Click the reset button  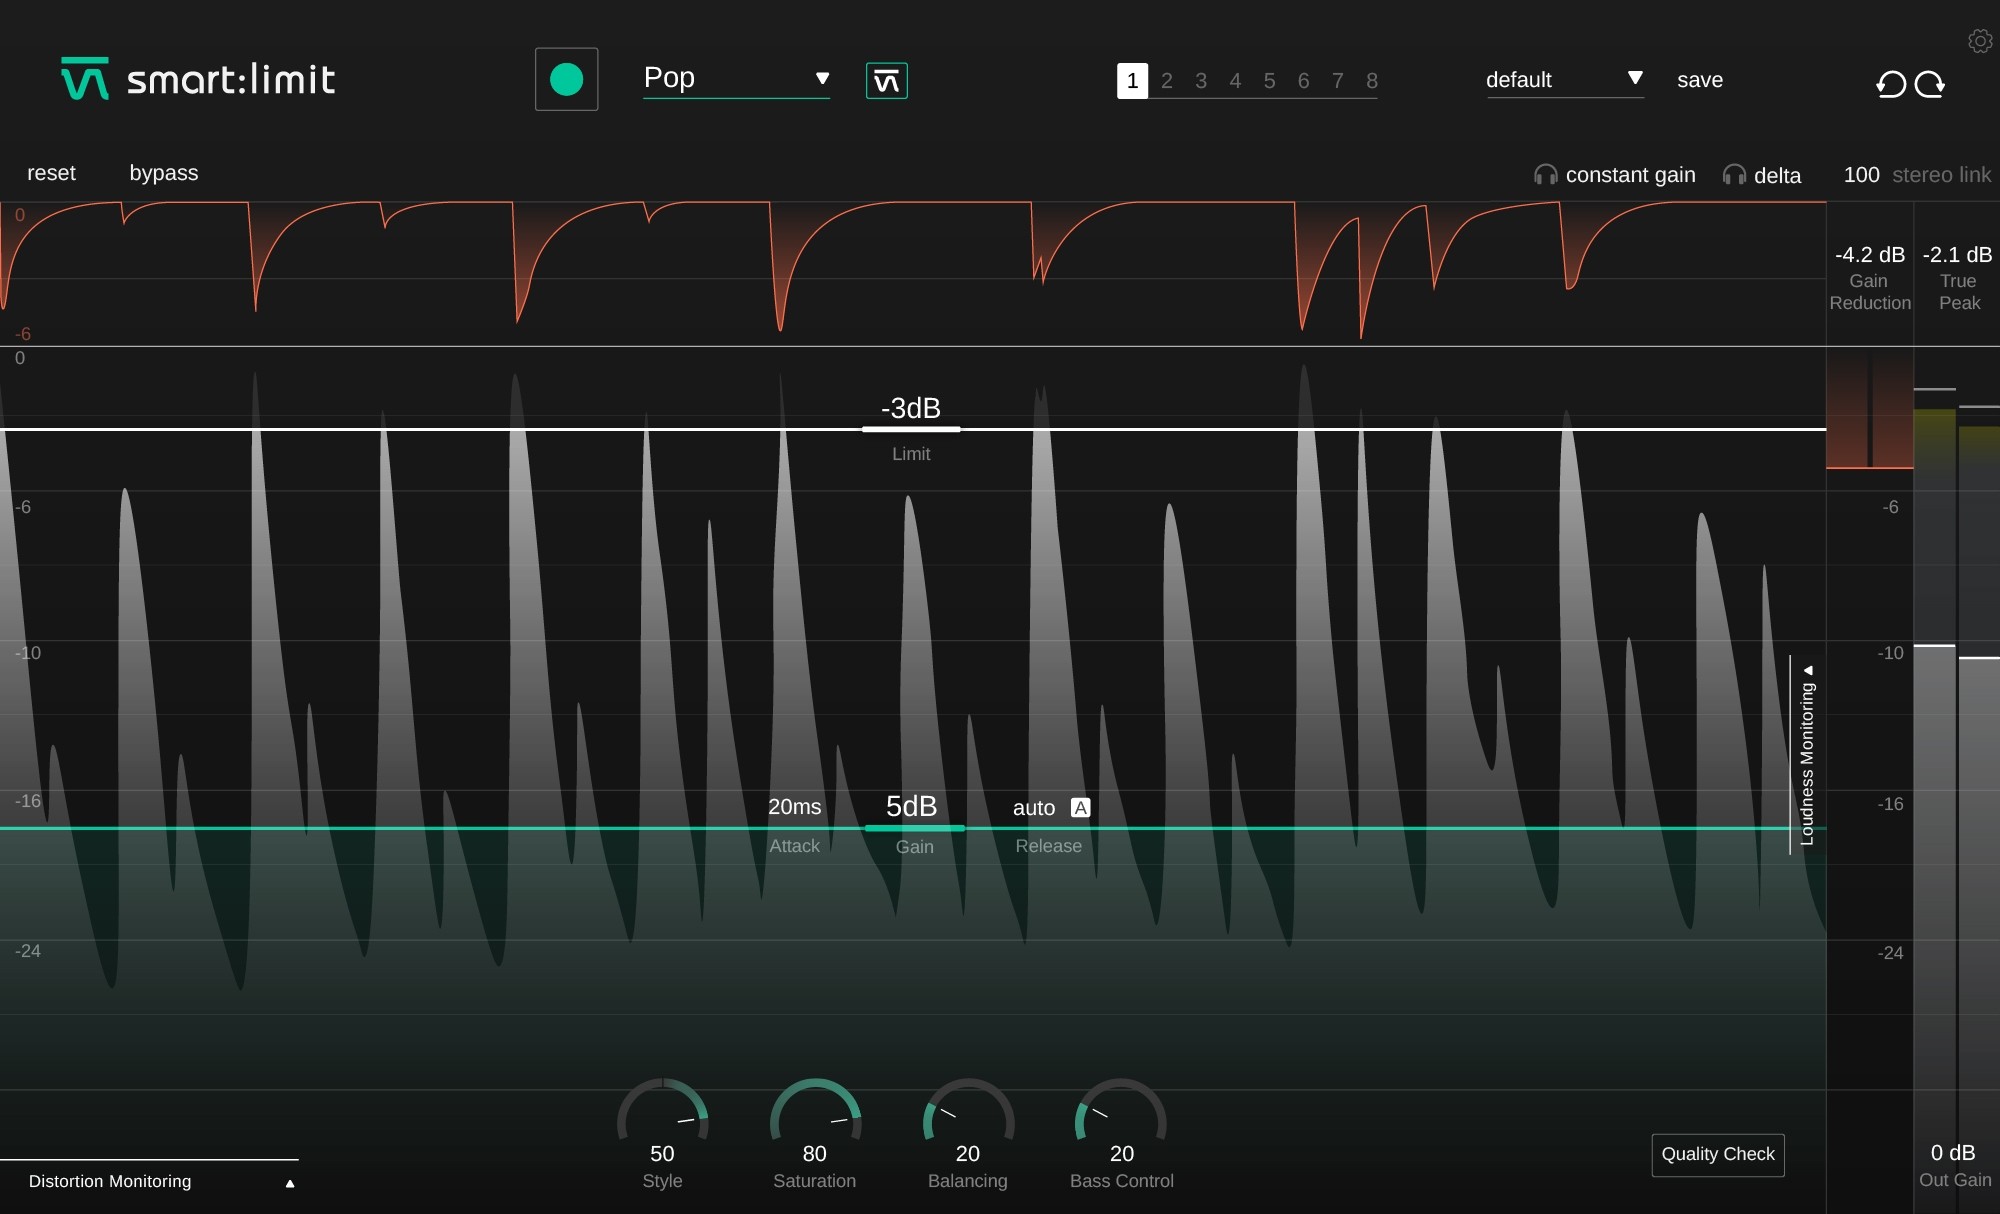[51, 171]
